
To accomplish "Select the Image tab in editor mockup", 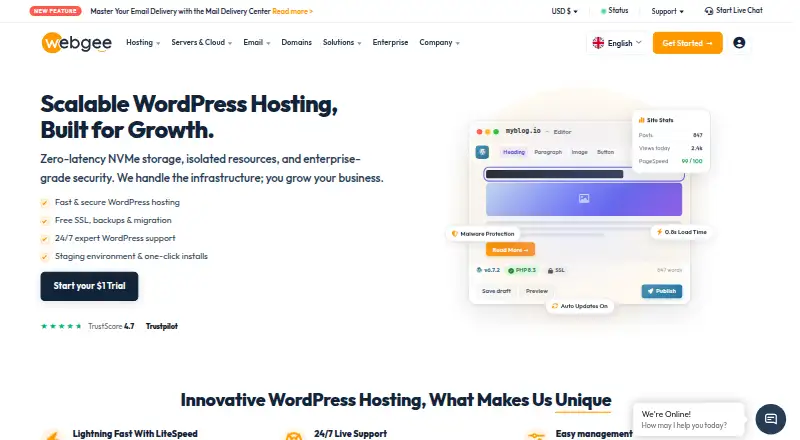I will 580,152.
